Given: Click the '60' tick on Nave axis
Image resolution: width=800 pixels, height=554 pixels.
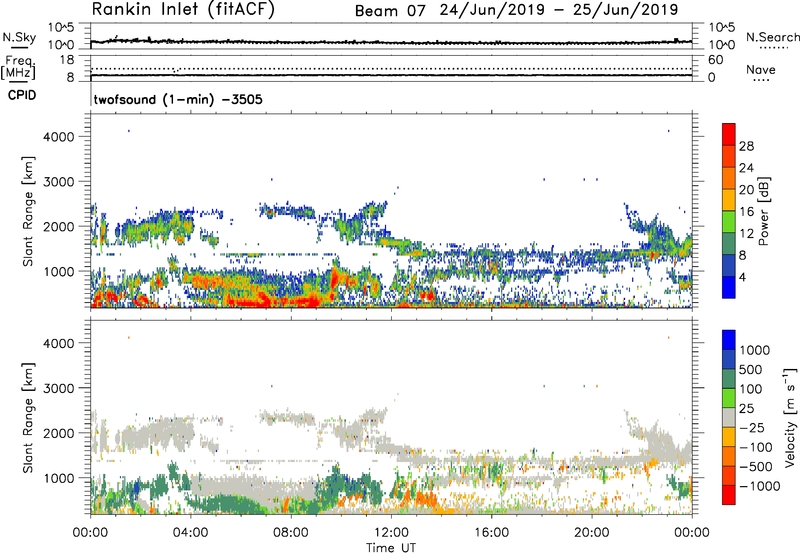Looking at the screenshot, I should (x=715, y=60).
